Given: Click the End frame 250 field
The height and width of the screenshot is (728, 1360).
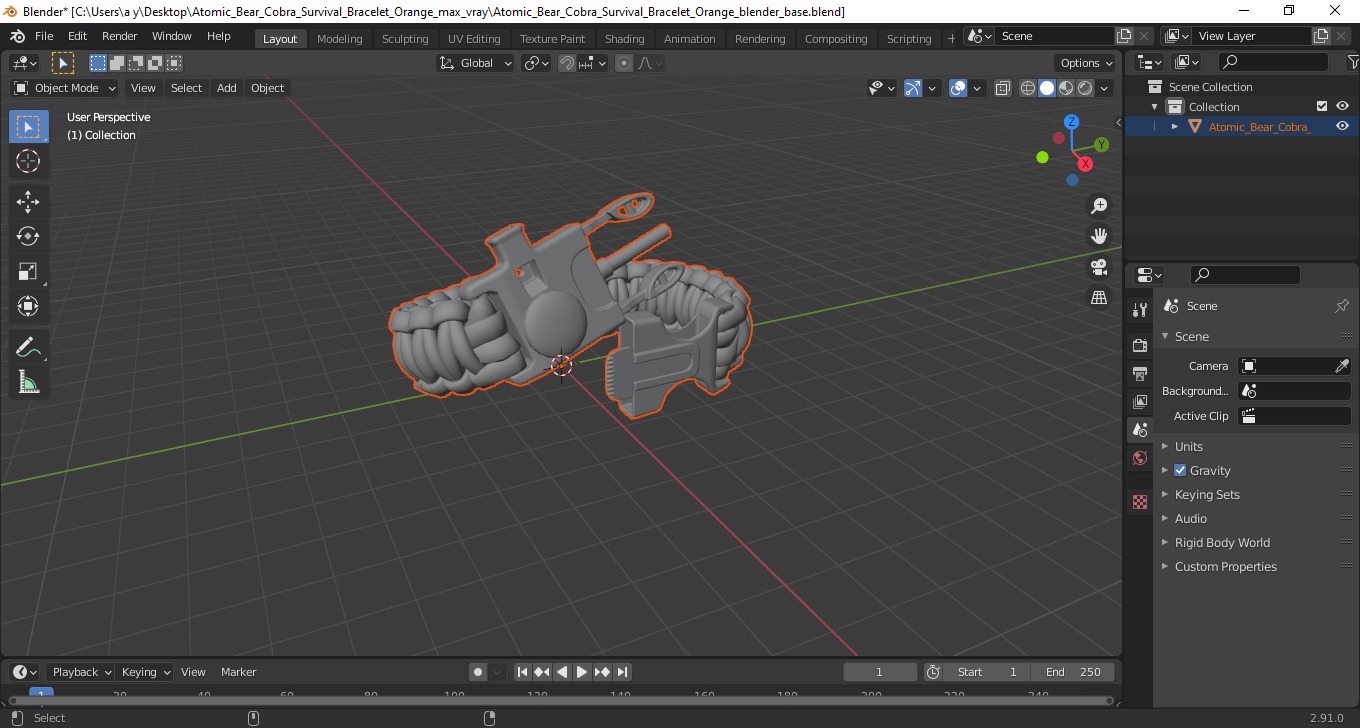Looking at the screenshot, I should coord(1074,672).
